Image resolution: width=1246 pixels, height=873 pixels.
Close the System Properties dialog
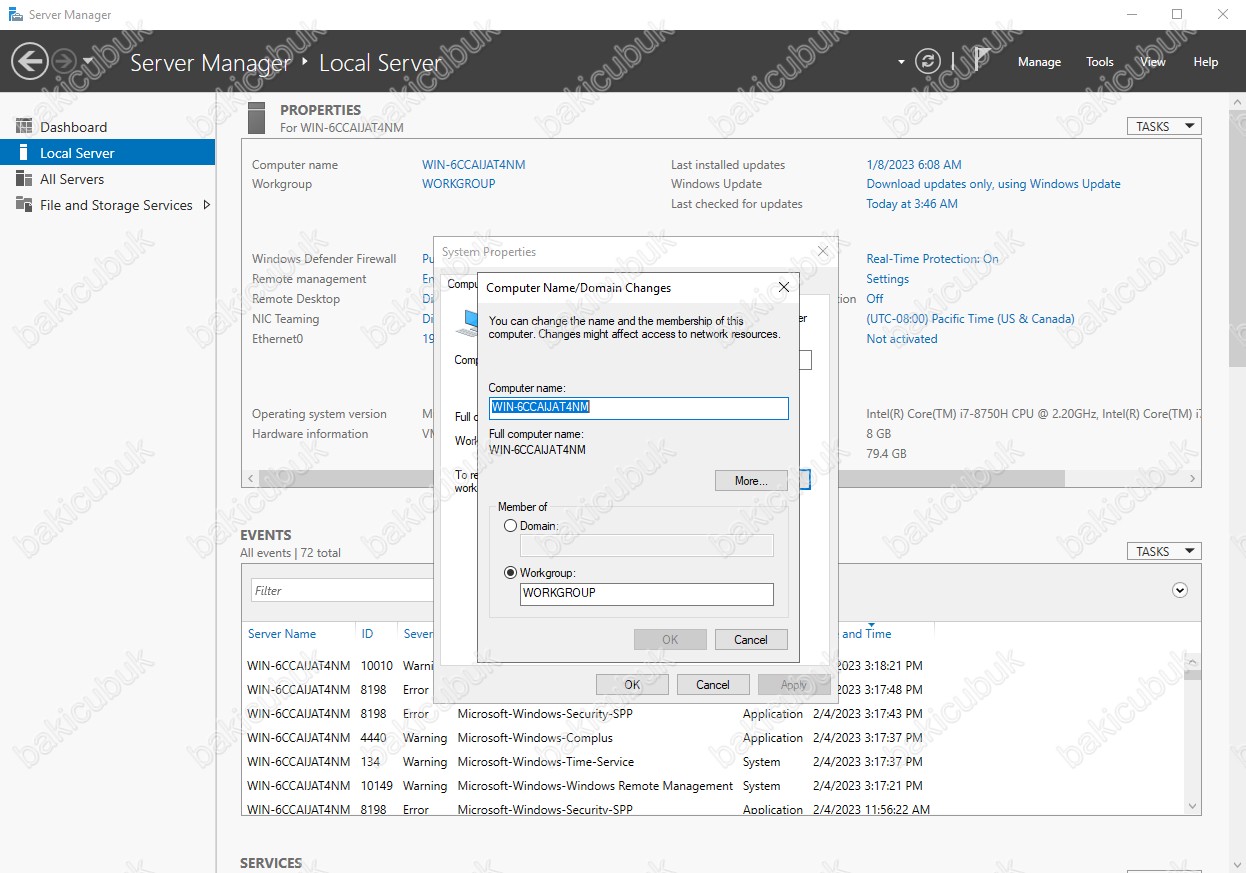[823, 251]
